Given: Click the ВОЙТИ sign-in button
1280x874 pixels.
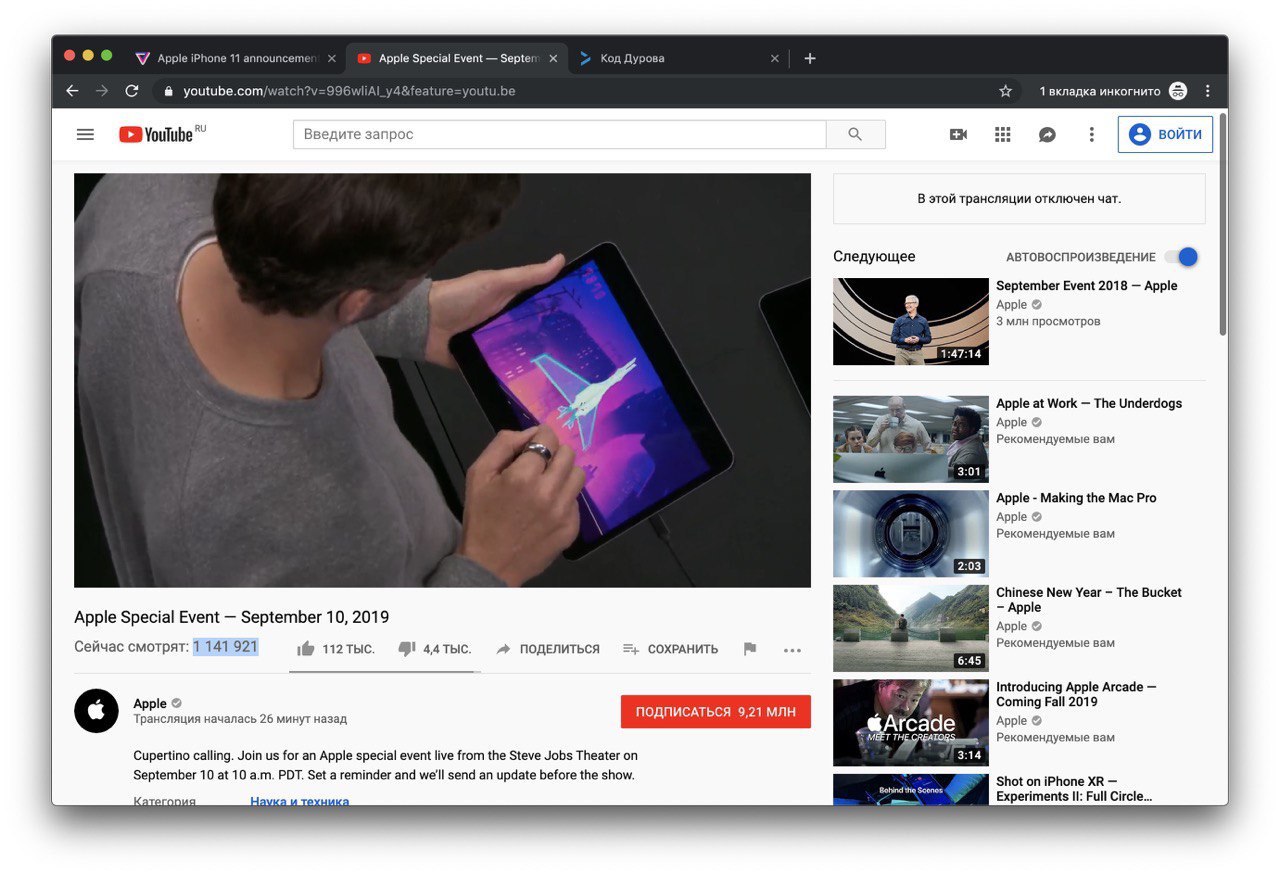Looking at the screenshot, I should point(1165,134).
